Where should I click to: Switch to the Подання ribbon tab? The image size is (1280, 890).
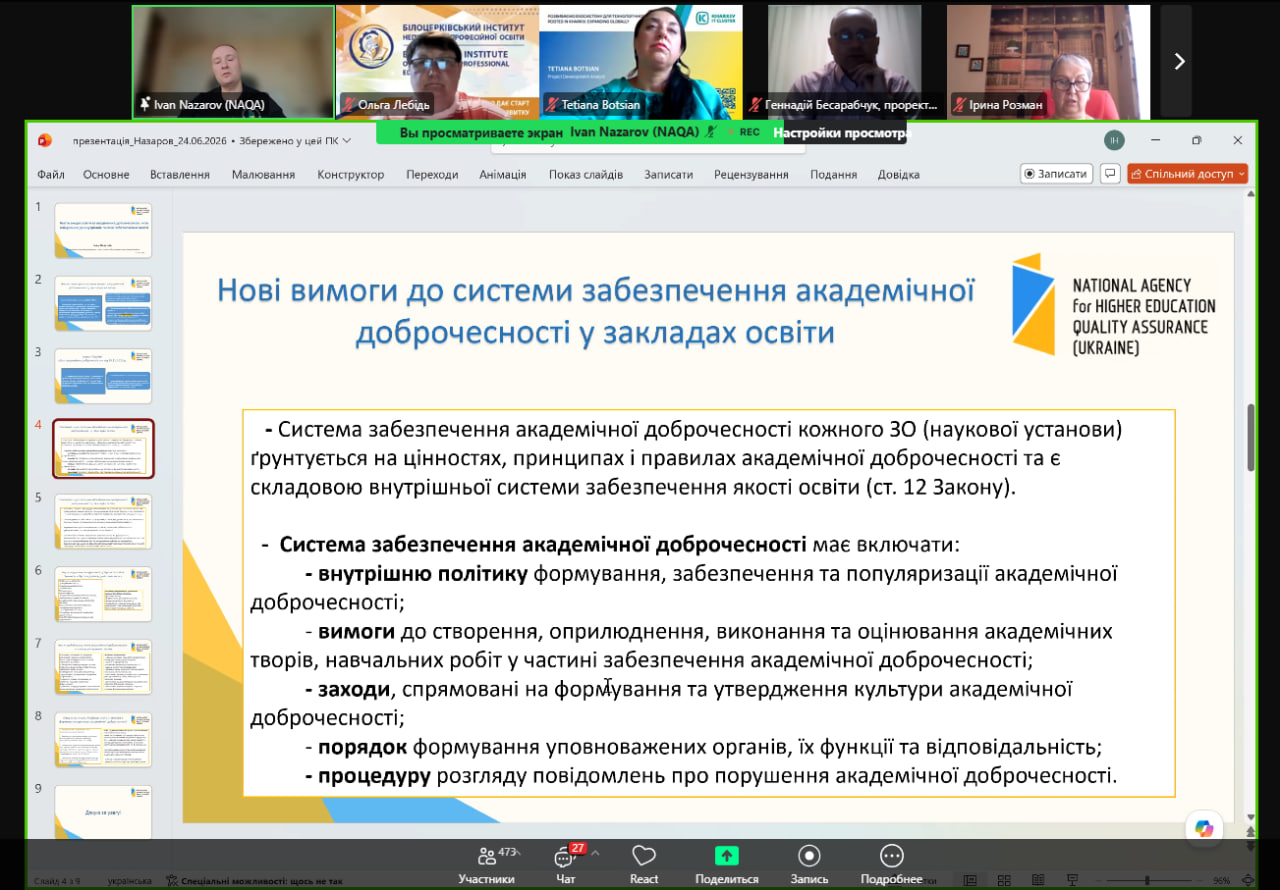834,174
